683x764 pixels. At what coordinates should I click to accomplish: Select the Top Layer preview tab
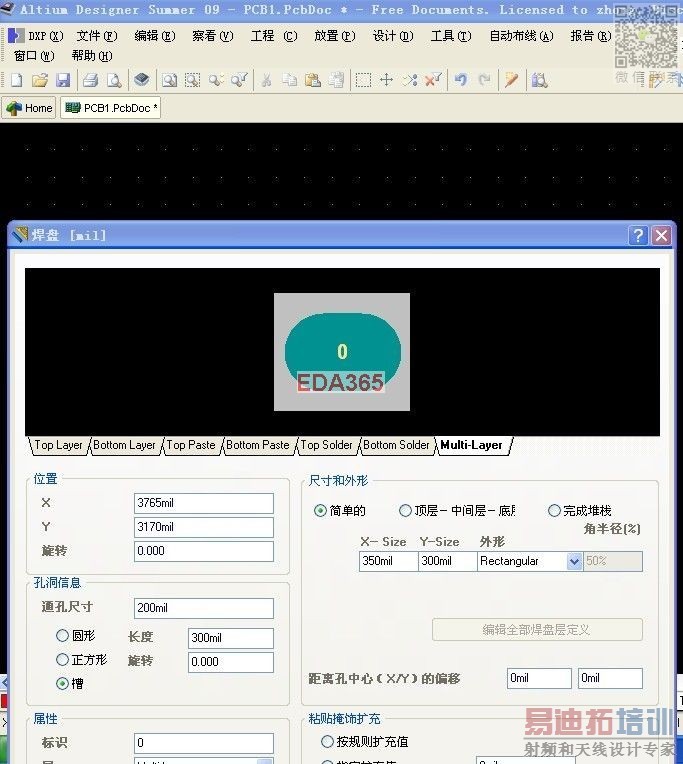point(58,445)
